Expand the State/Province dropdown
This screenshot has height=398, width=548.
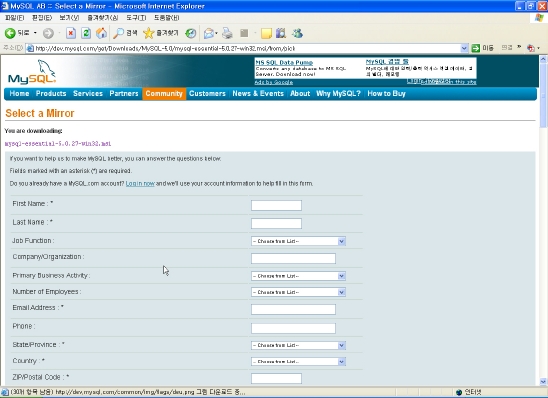click(x=341, y=345)
